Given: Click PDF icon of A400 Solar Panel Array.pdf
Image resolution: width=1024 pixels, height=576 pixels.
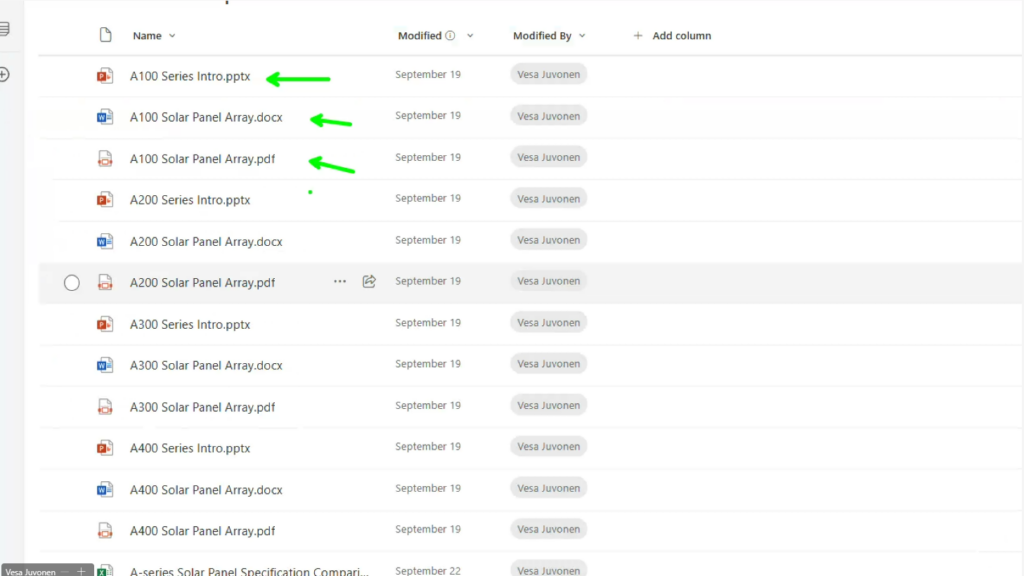Looking at the screenshot, I should (104, 531).
